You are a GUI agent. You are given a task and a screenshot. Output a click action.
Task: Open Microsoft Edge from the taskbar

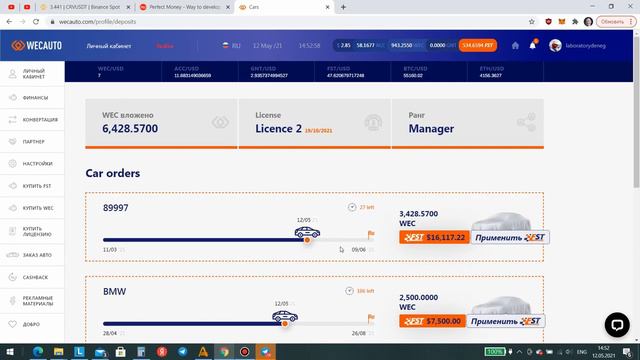click(38, 352)
